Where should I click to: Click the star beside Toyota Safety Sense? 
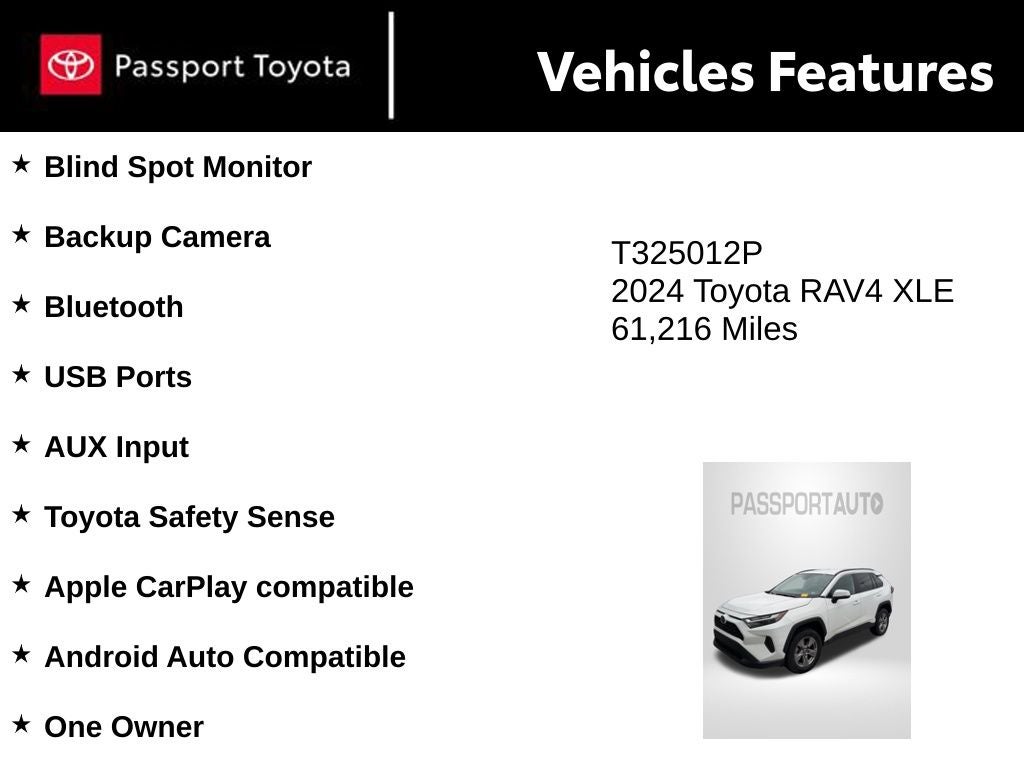click(21, 515)
